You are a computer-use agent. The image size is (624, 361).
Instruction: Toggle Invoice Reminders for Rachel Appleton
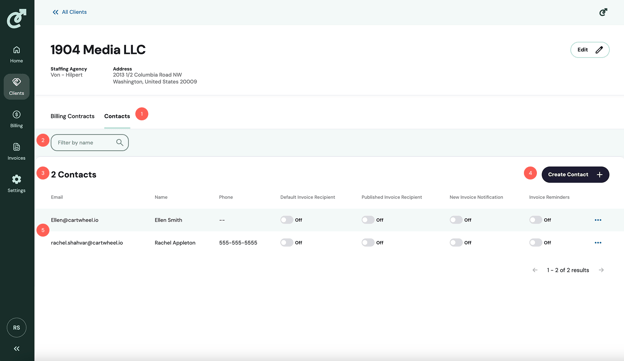pos(535,242)
